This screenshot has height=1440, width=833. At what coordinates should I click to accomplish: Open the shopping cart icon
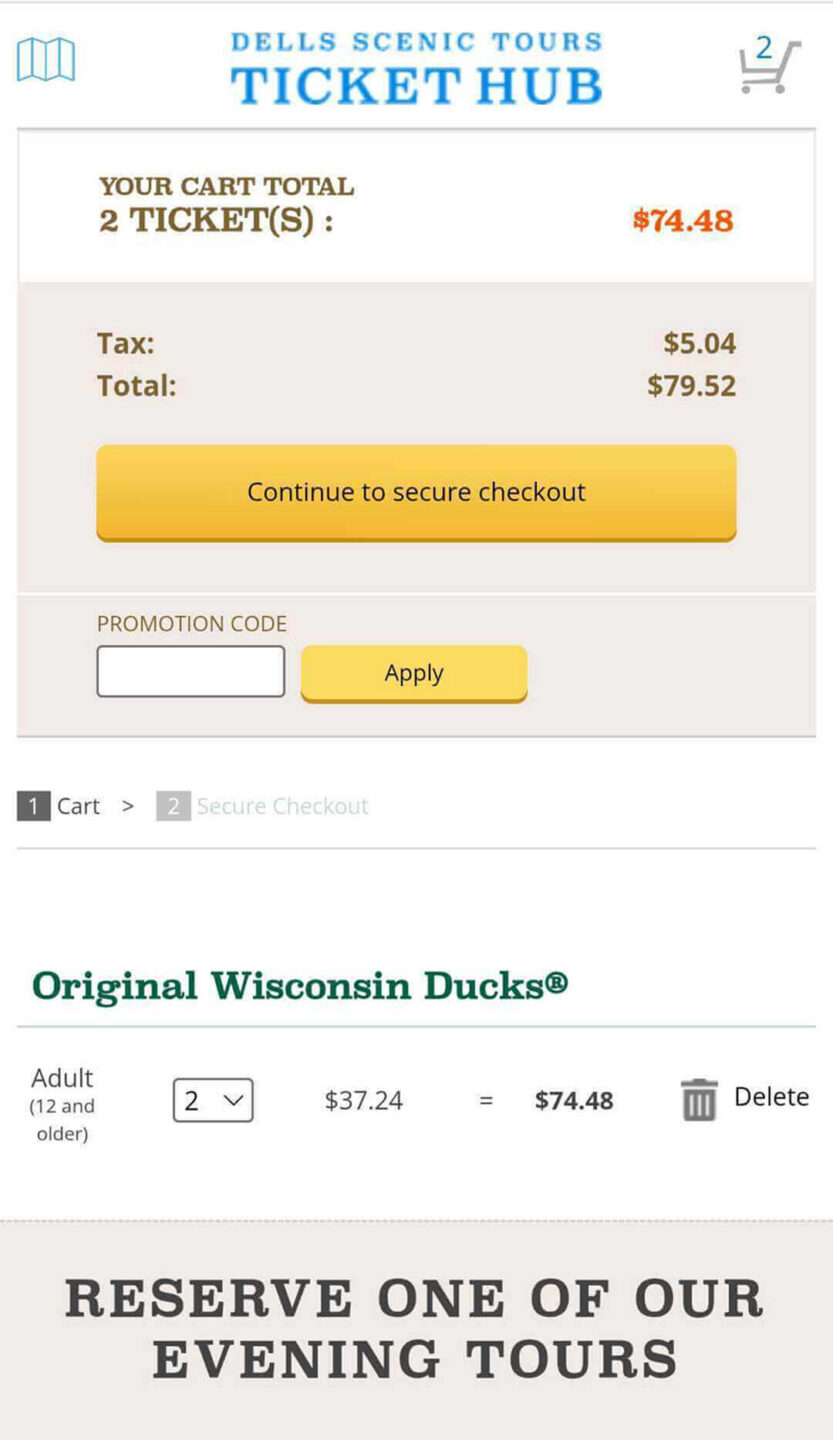pos(768,66)
